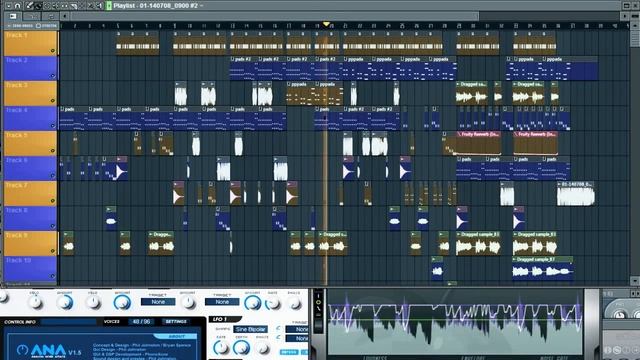Select the Paint brush tool
This screenshot has width=640, height=360.
coord(38,6)
